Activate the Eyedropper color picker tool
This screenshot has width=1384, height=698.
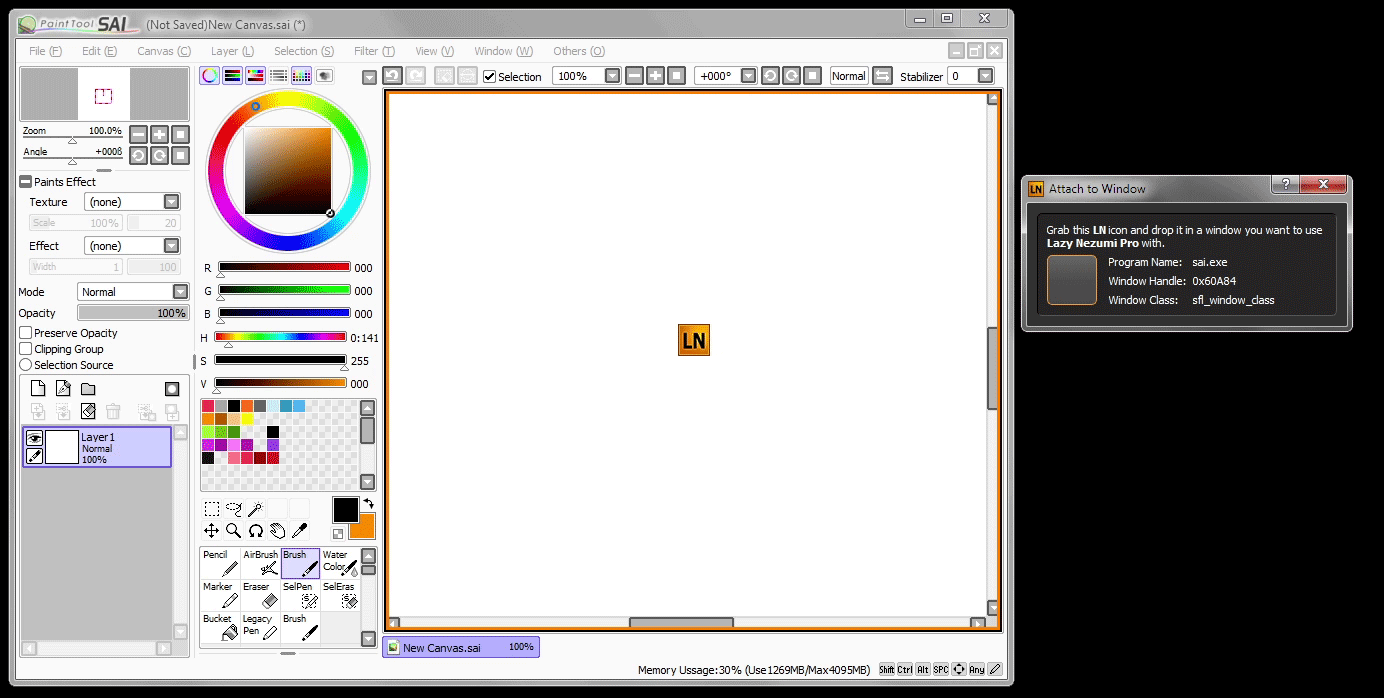(299, 531)
